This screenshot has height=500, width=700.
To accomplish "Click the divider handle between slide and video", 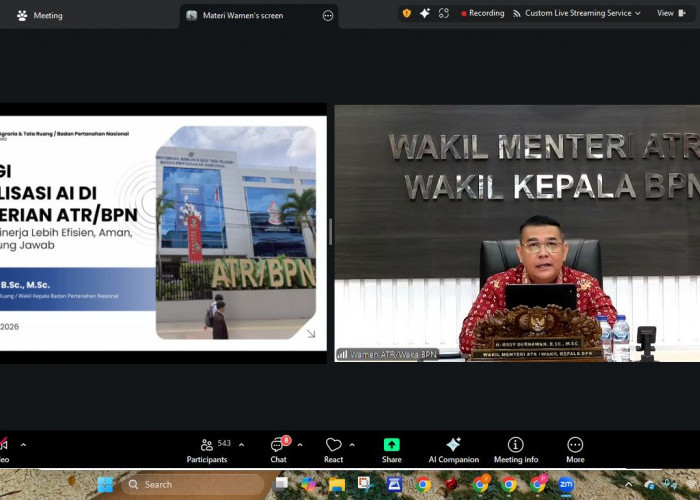I will point(330,232).
